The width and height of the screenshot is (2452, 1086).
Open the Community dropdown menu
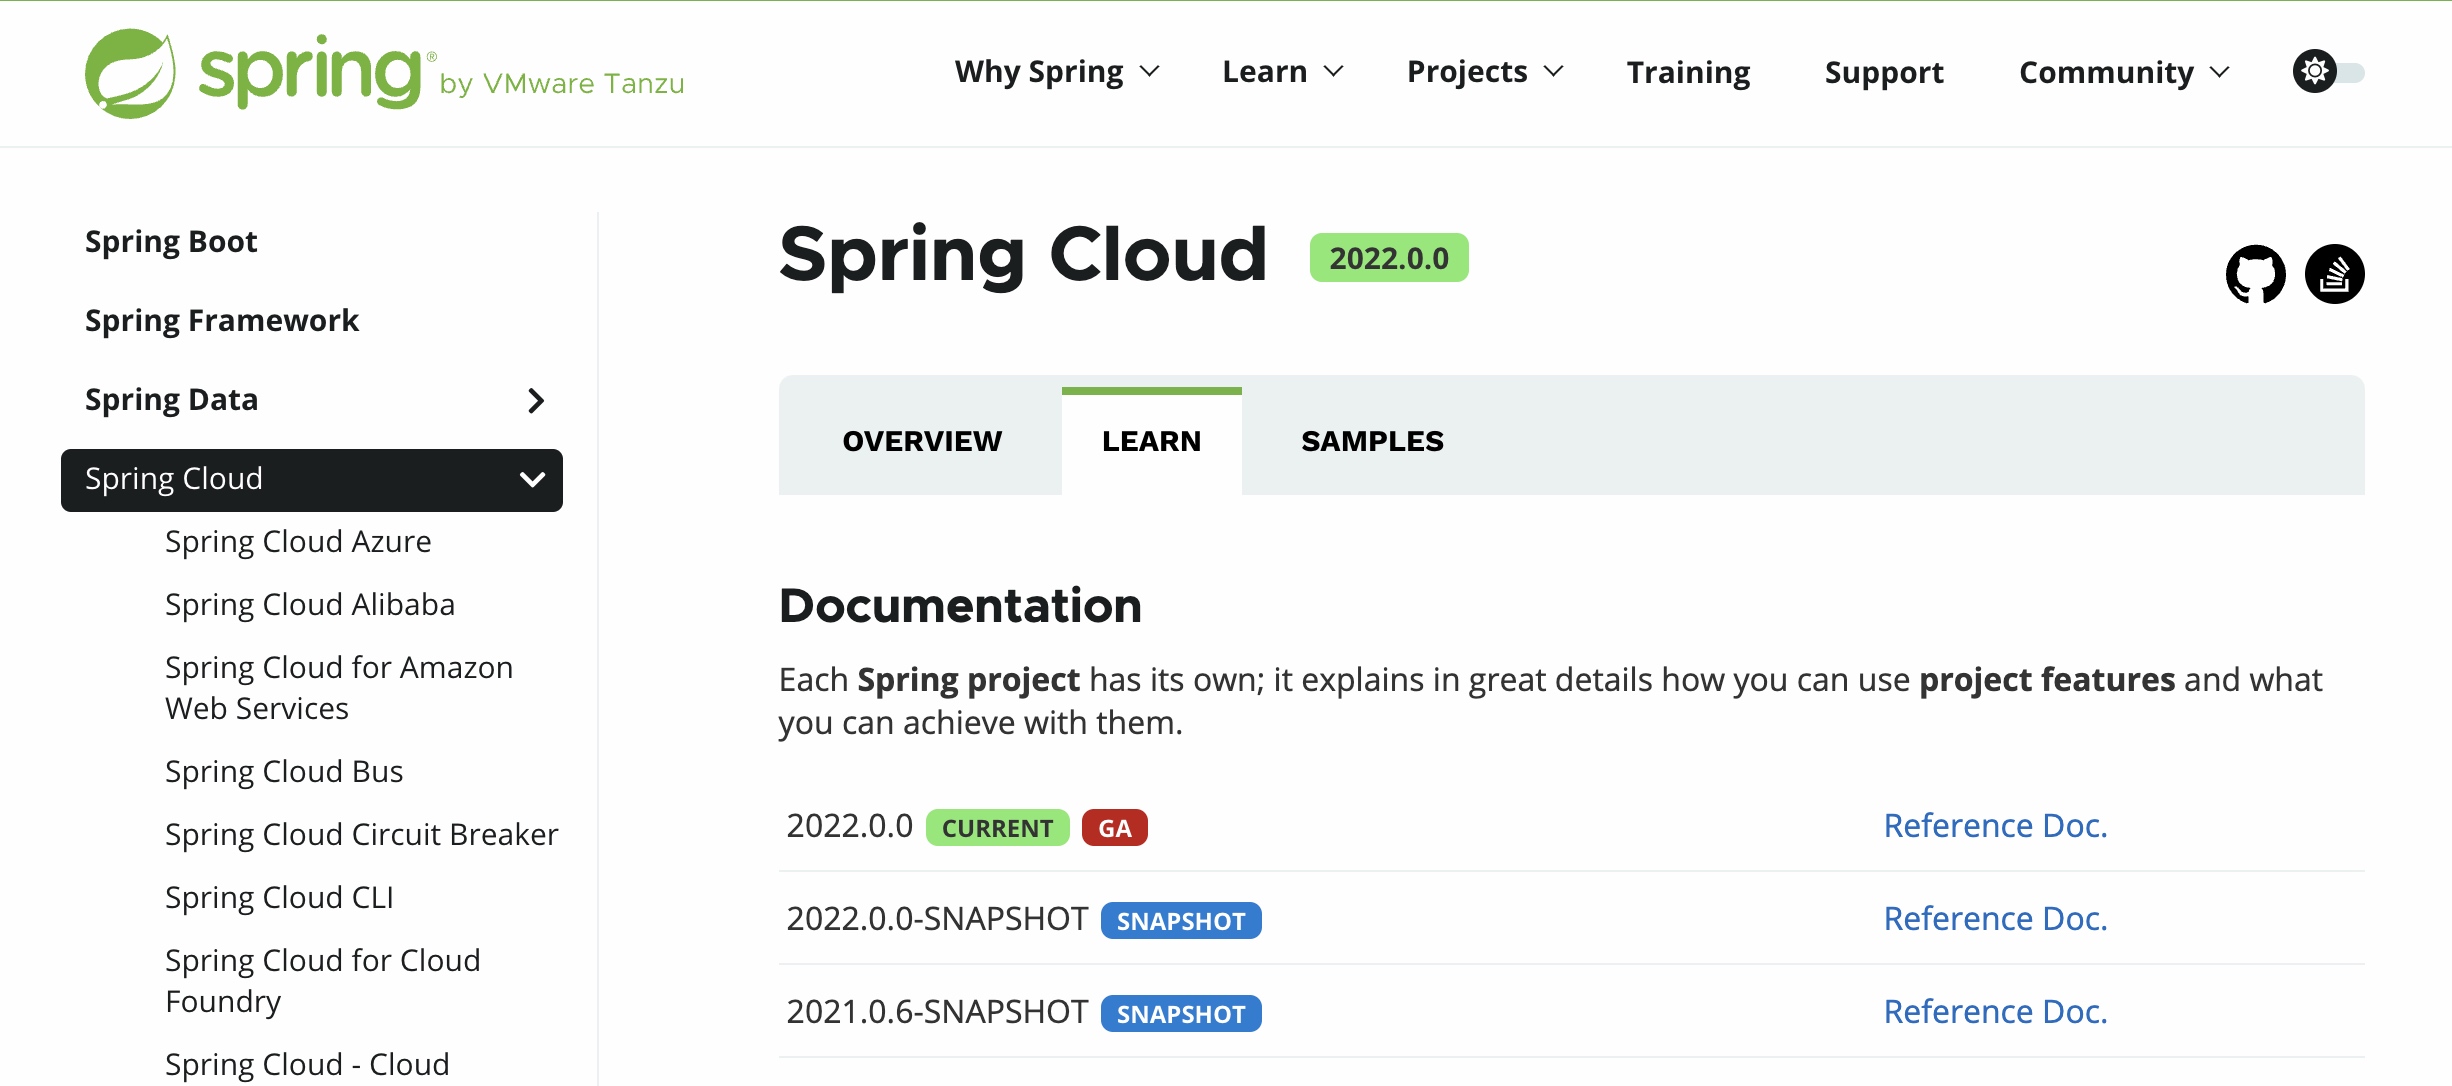[x=2124, y=72]
